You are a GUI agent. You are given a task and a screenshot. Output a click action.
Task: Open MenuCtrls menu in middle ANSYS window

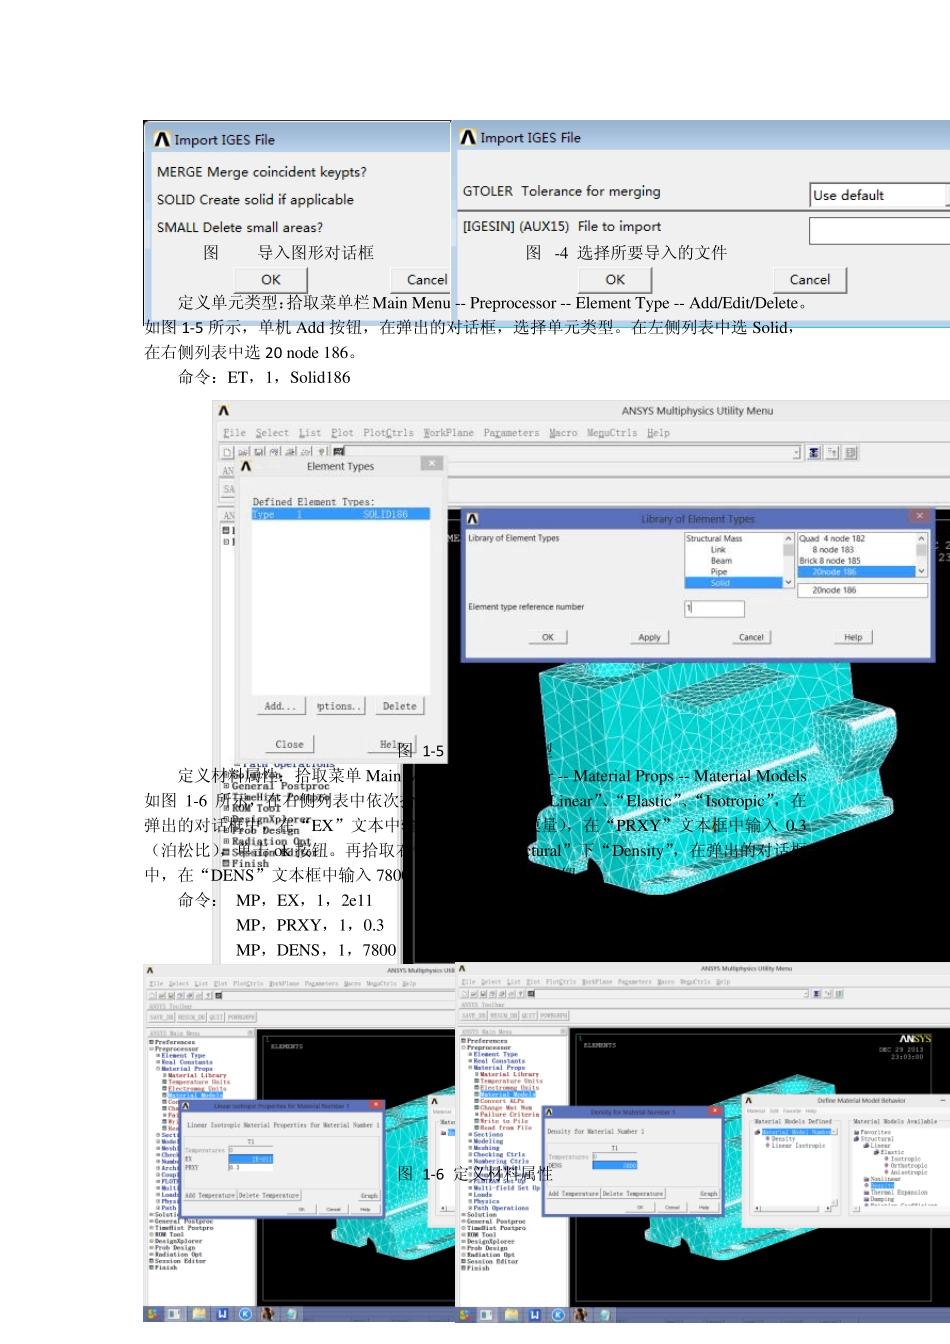pyautogui.click(x=612, y=433)
